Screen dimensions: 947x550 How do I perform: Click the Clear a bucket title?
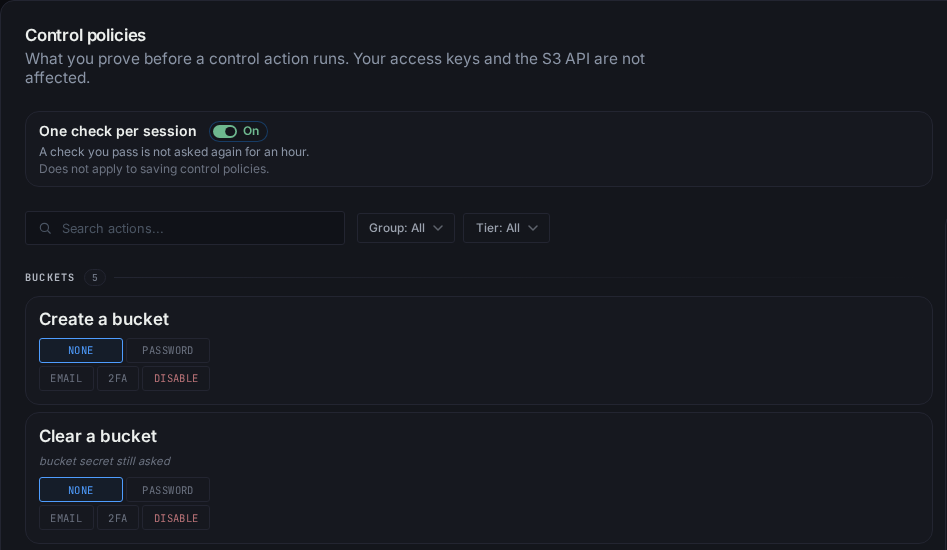point(98,436)
